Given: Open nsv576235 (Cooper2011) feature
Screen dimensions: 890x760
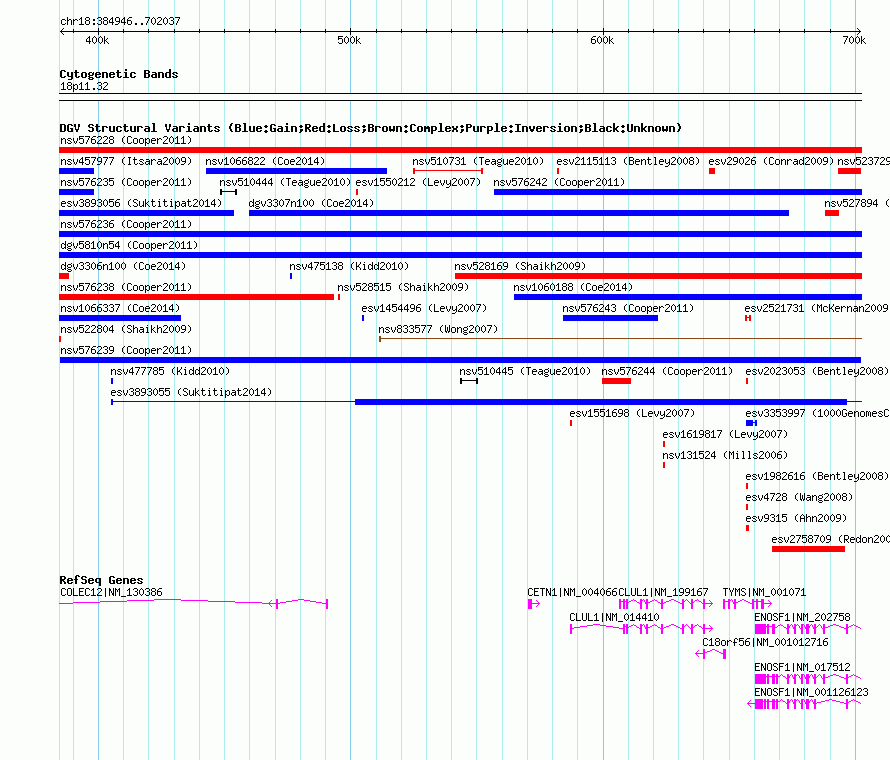Looking at the screenshot, I should [77, 192].
